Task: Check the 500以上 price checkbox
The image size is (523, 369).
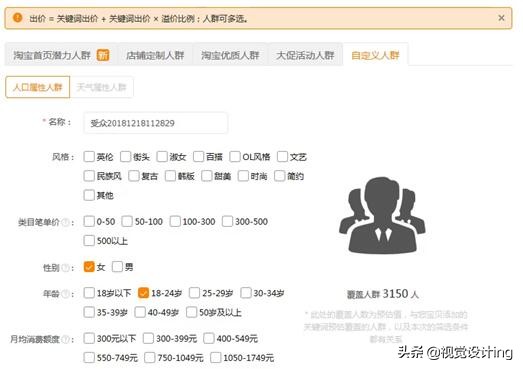Action: 89,241
